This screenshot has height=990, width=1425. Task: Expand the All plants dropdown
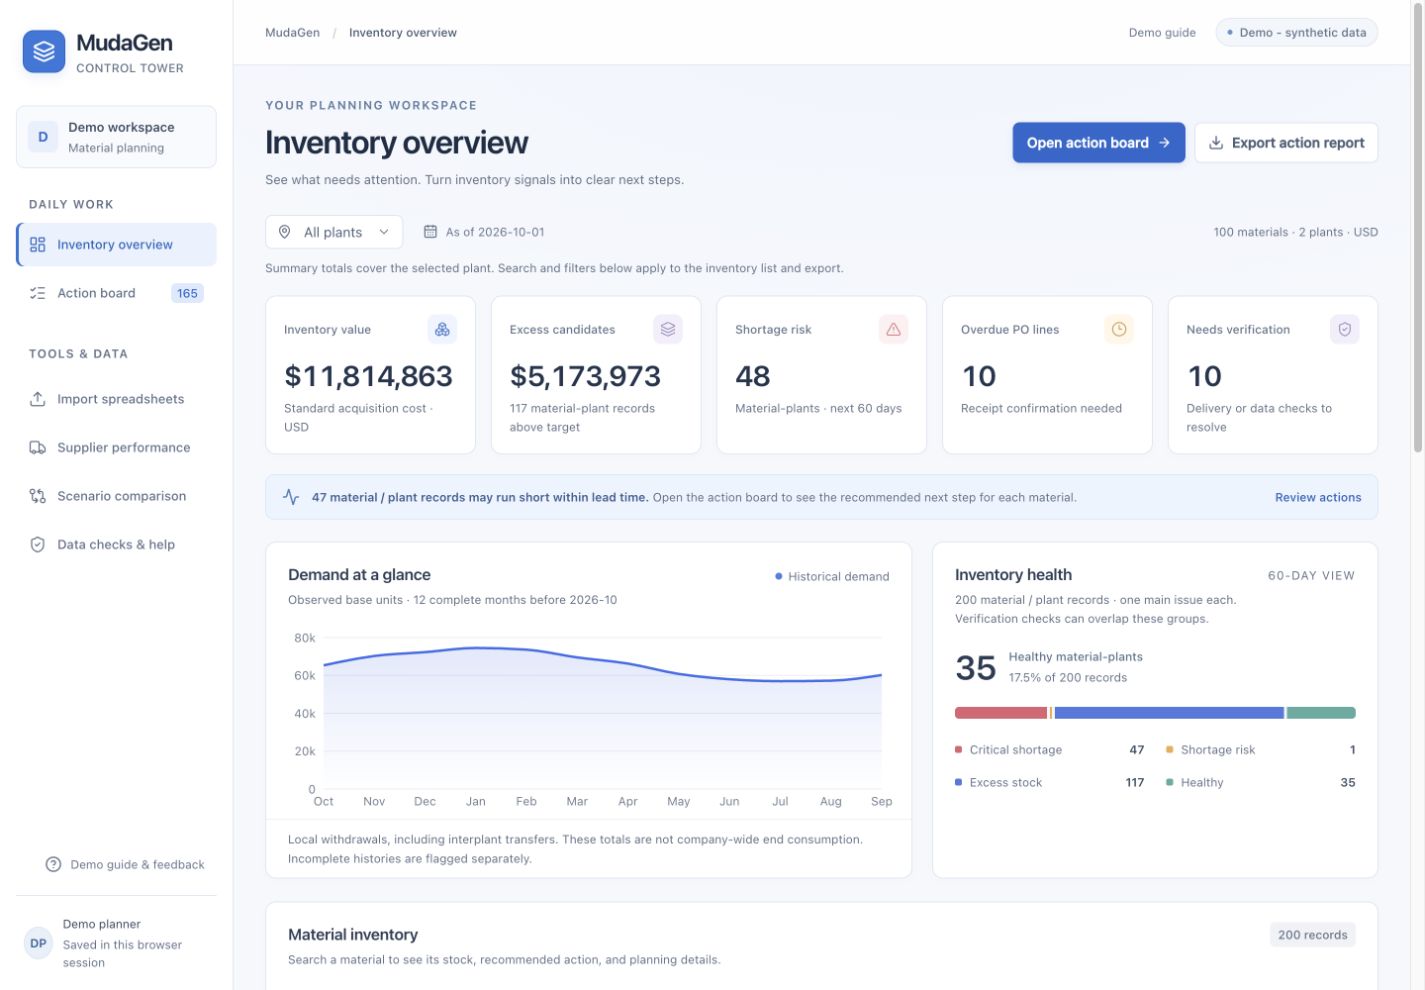[334, 232]
